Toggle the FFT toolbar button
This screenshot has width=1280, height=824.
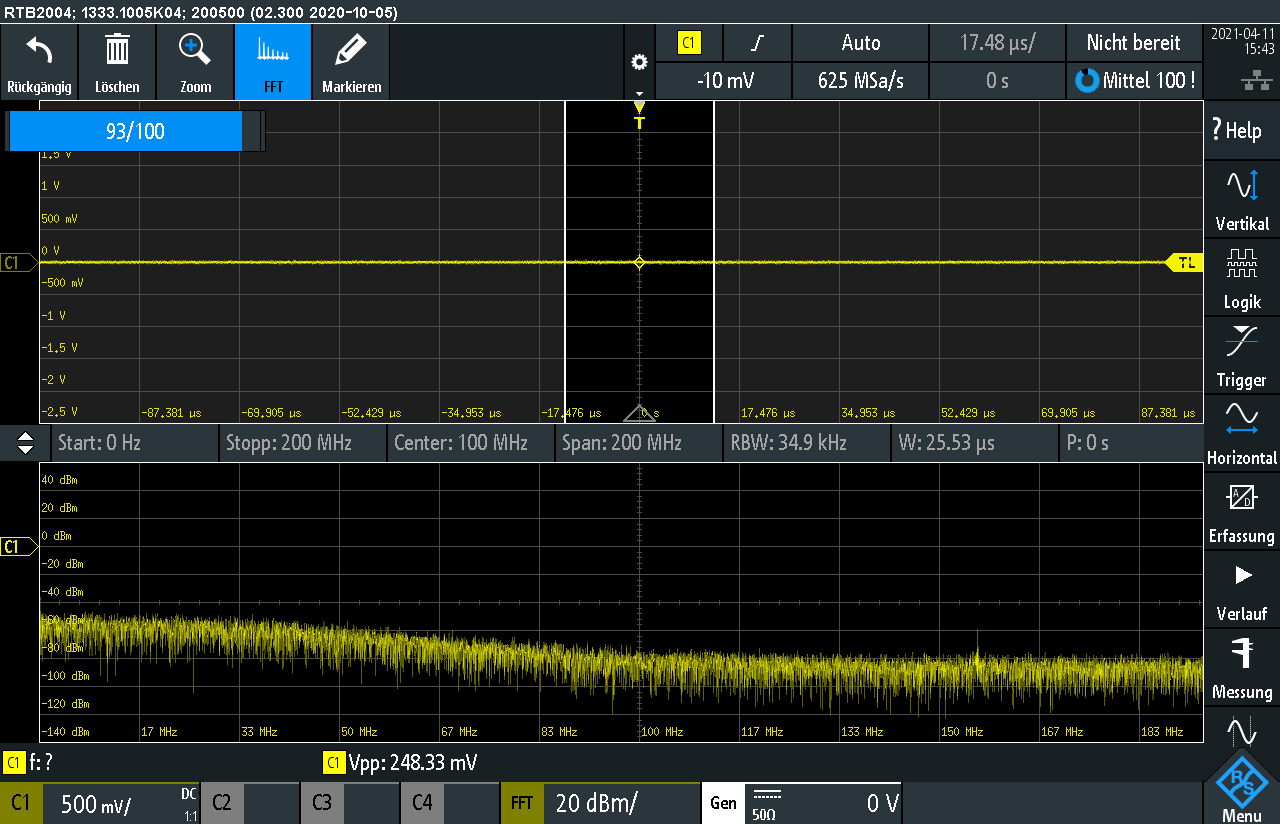[273, 62]
